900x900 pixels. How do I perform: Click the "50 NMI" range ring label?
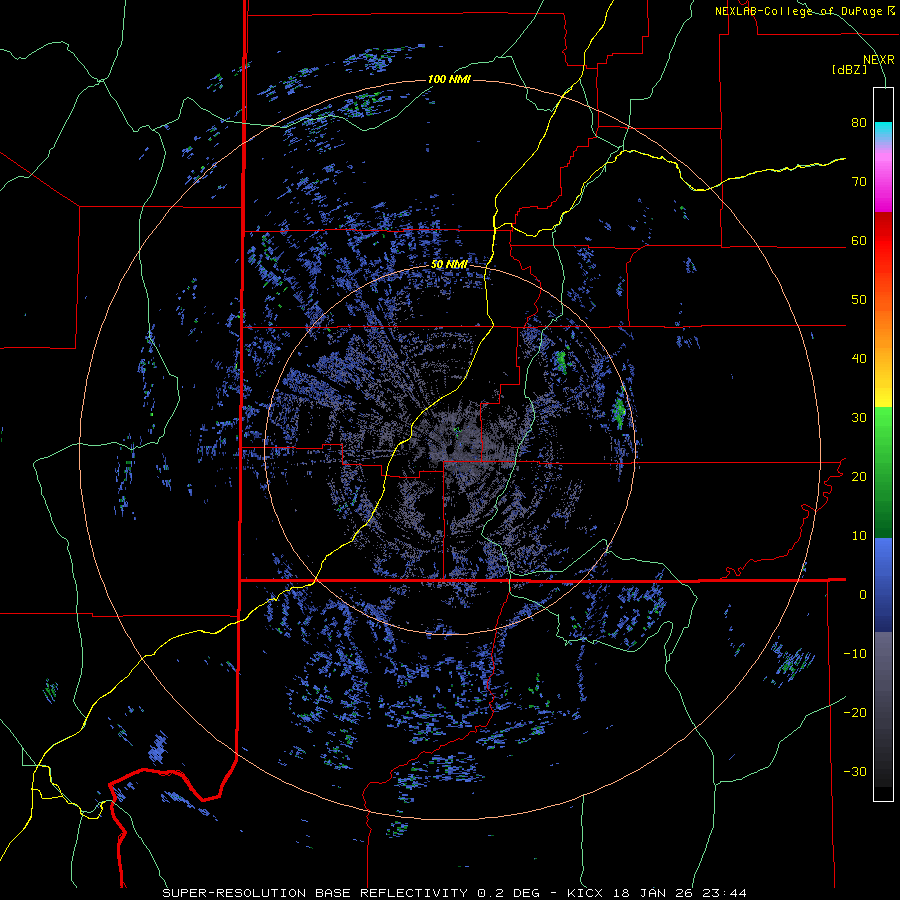[449, 265]
